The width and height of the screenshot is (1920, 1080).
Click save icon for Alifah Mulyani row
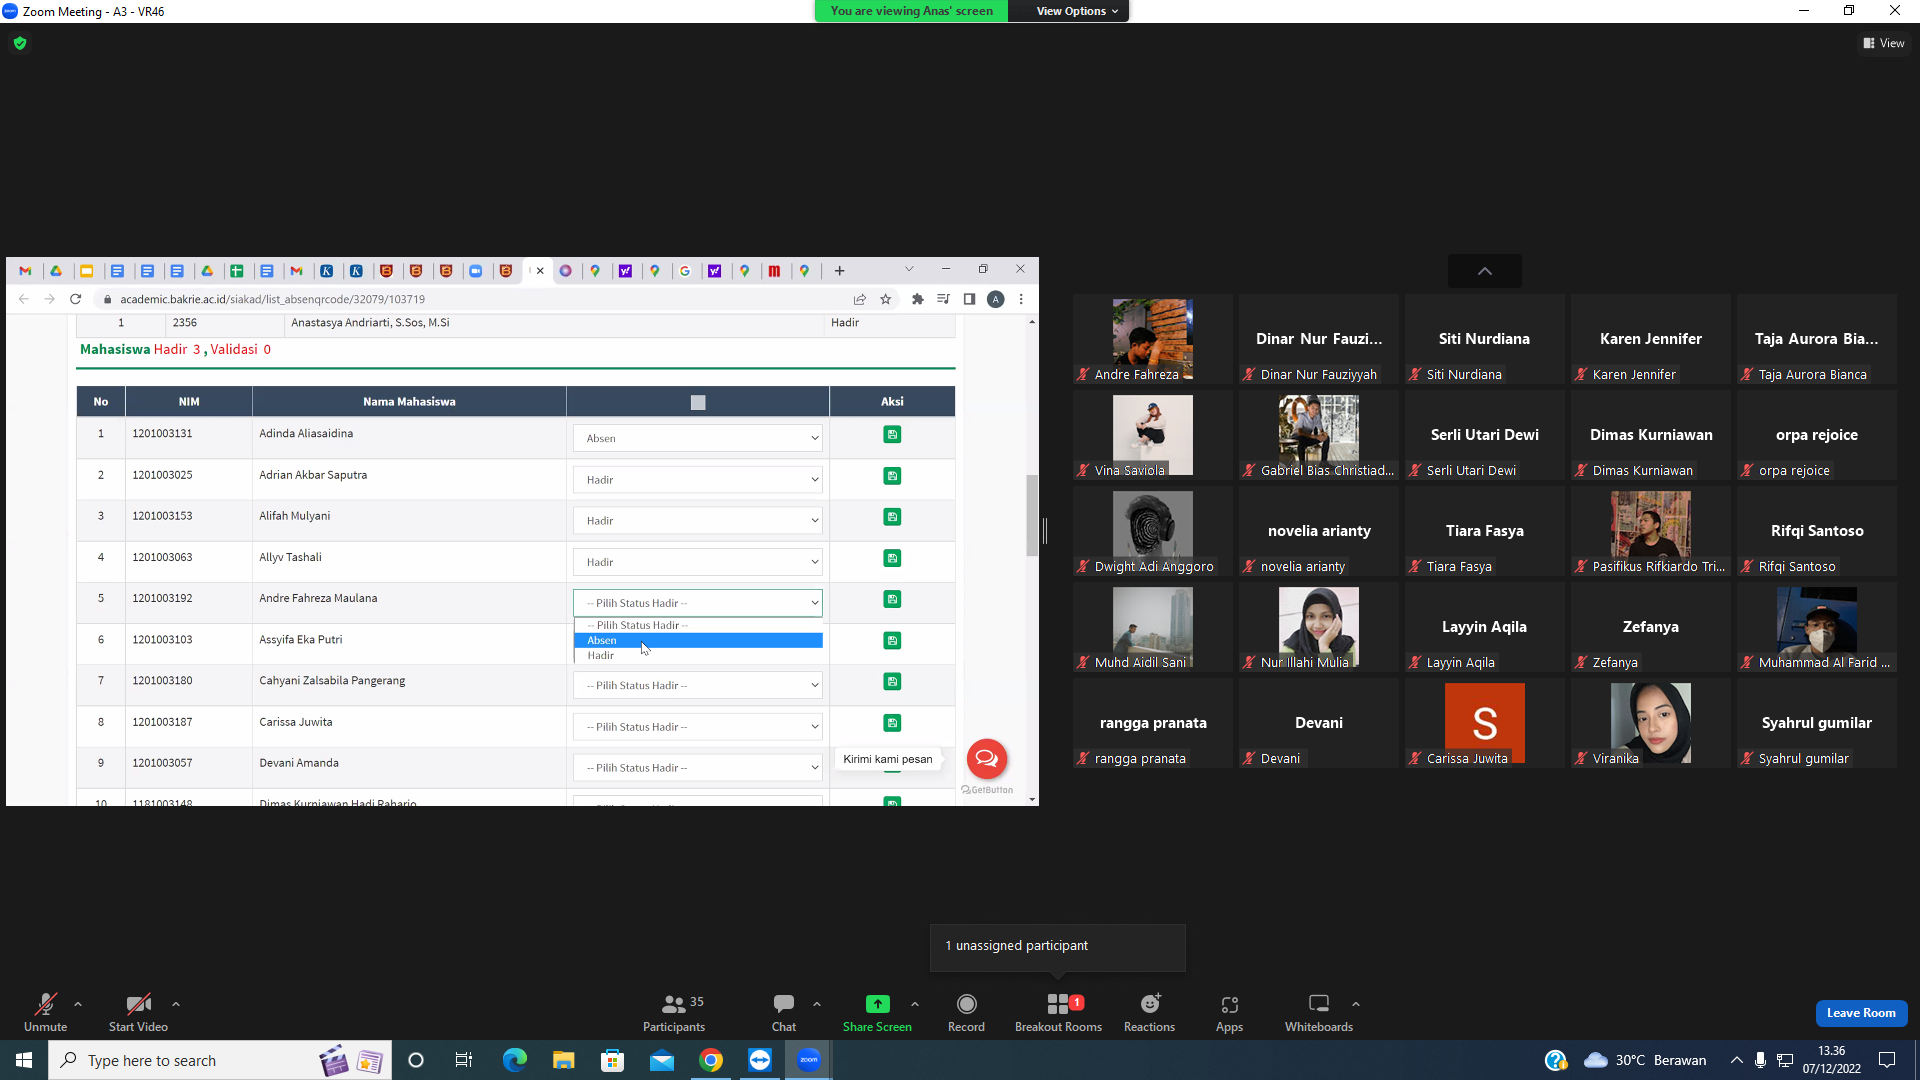pyautogui.click(x=892, y=517)
